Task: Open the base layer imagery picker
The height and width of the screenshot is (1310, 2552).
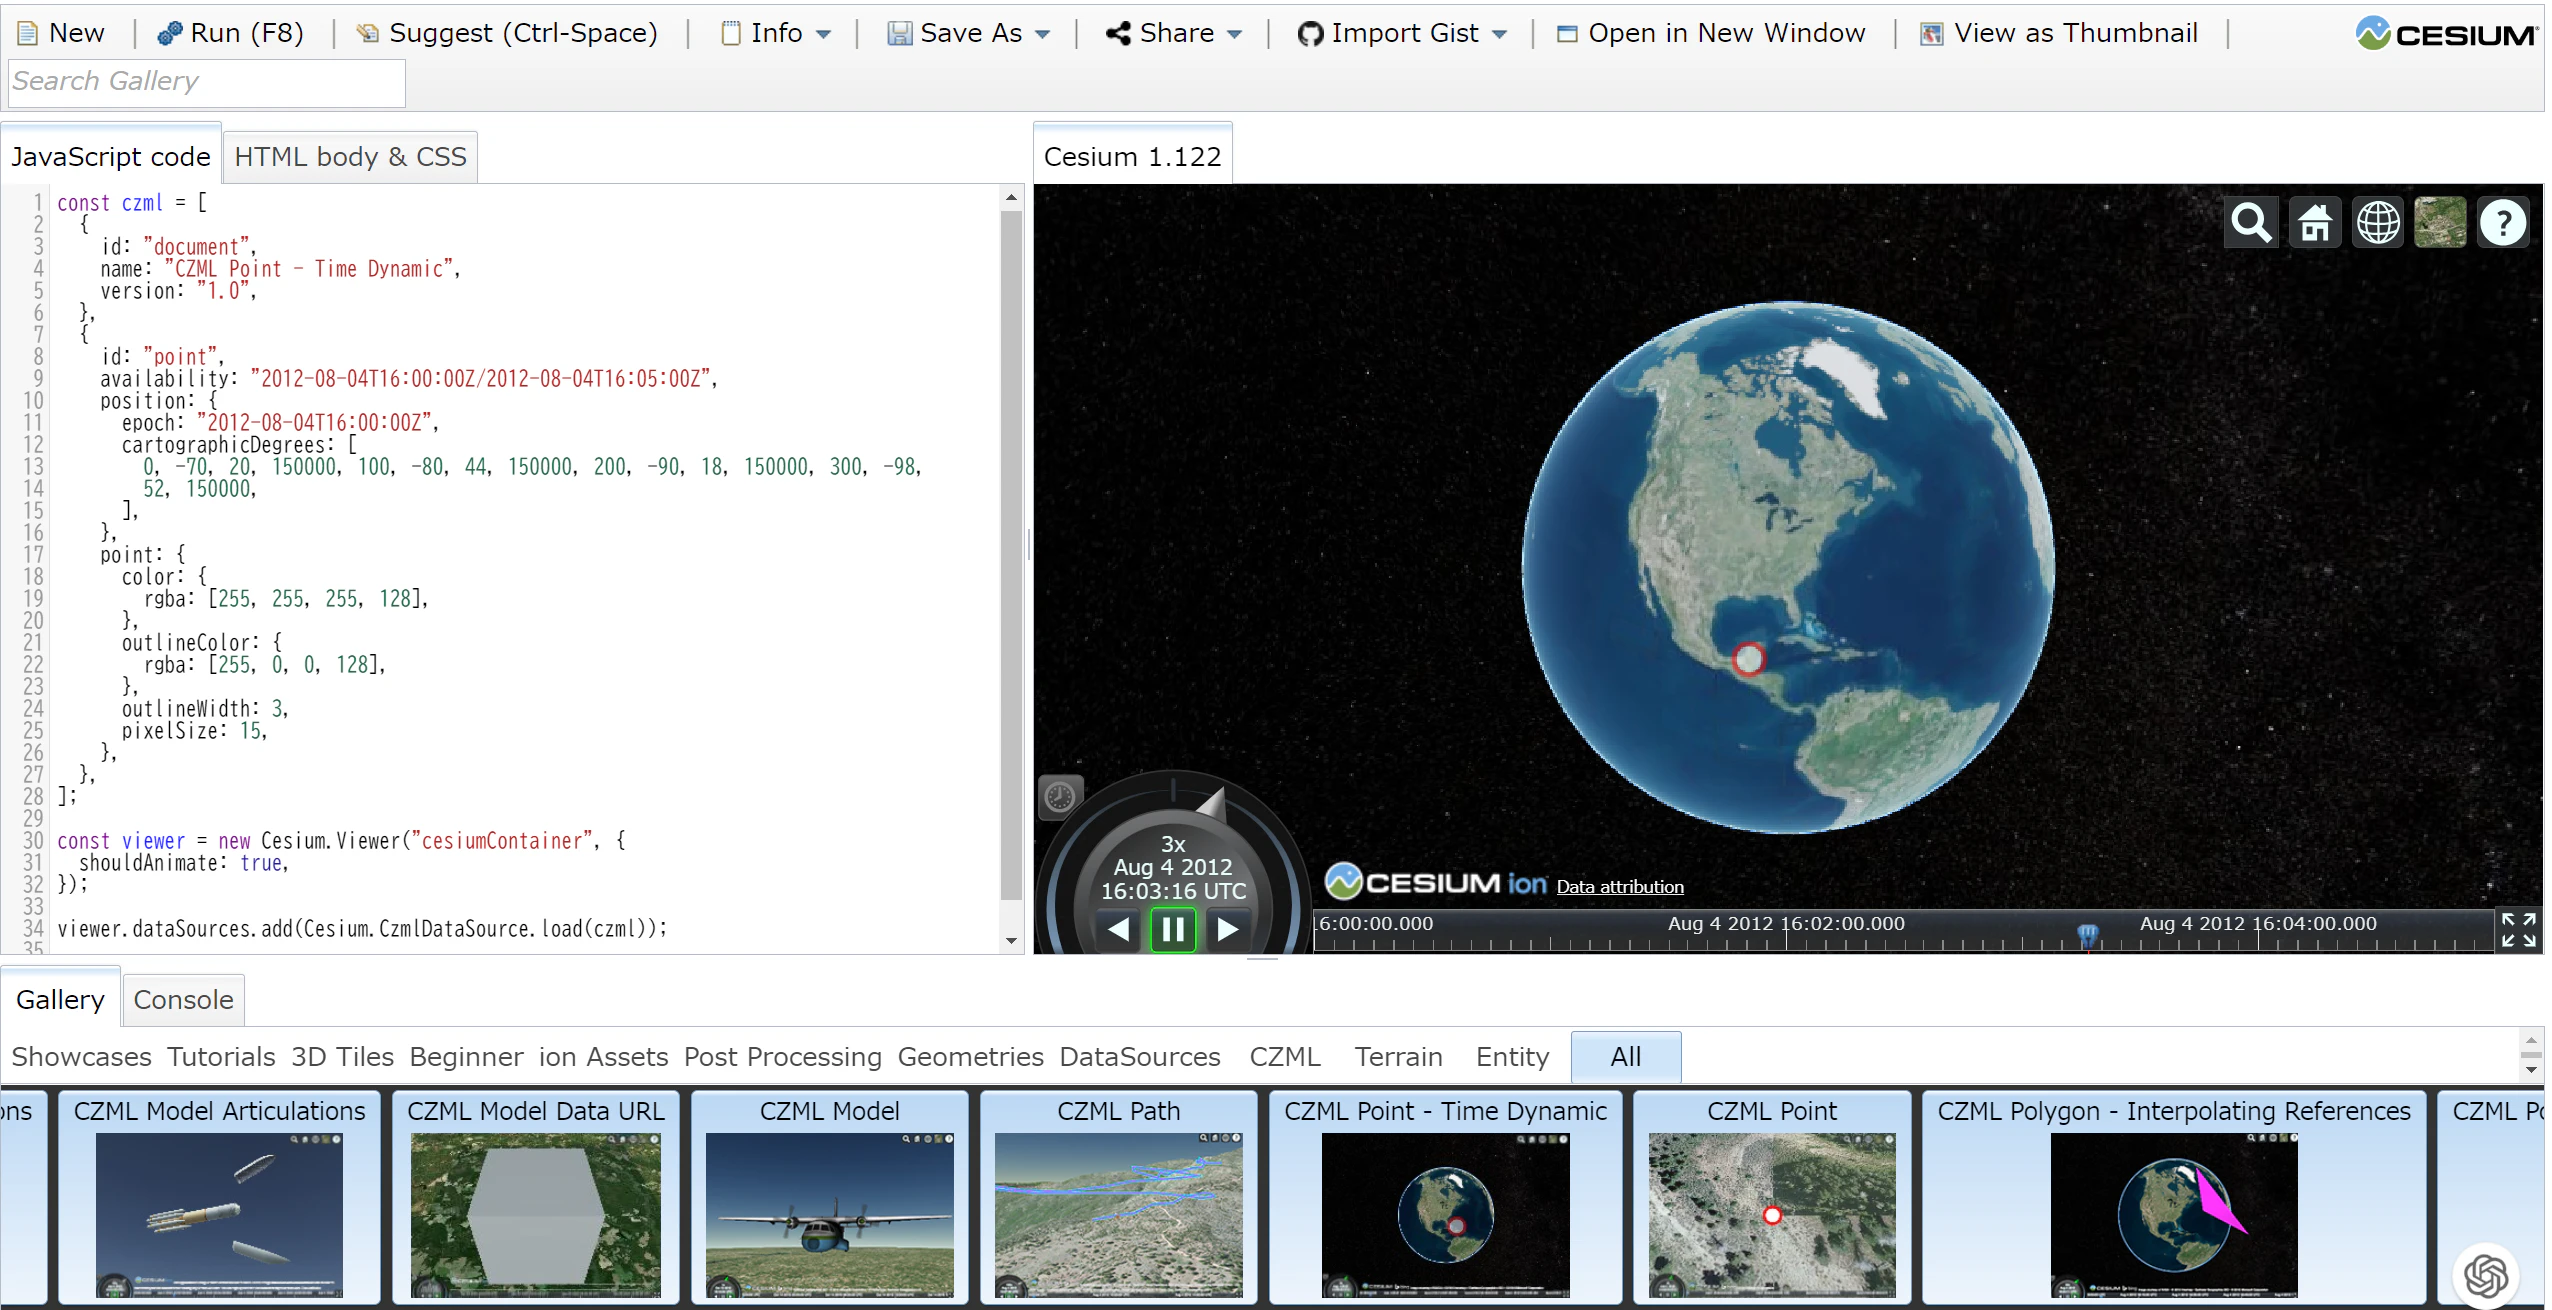Action: [2440, 223]
